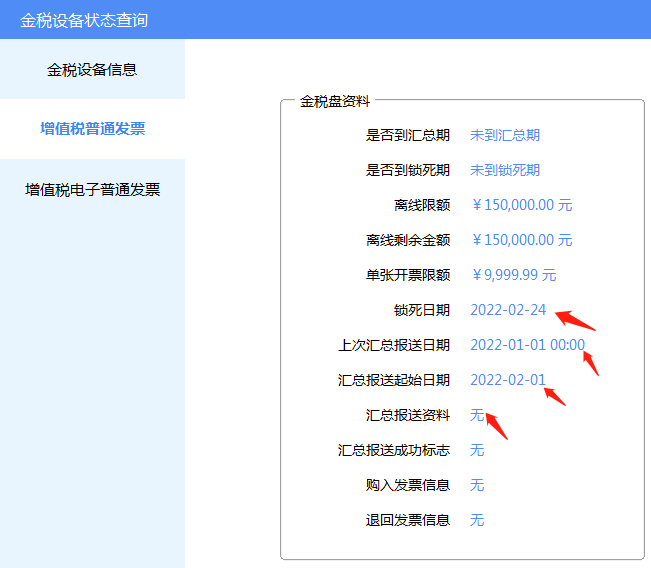
Task: Click the 是否到锁死期 label
Action: pyautogui.click(x=408, y=170)
